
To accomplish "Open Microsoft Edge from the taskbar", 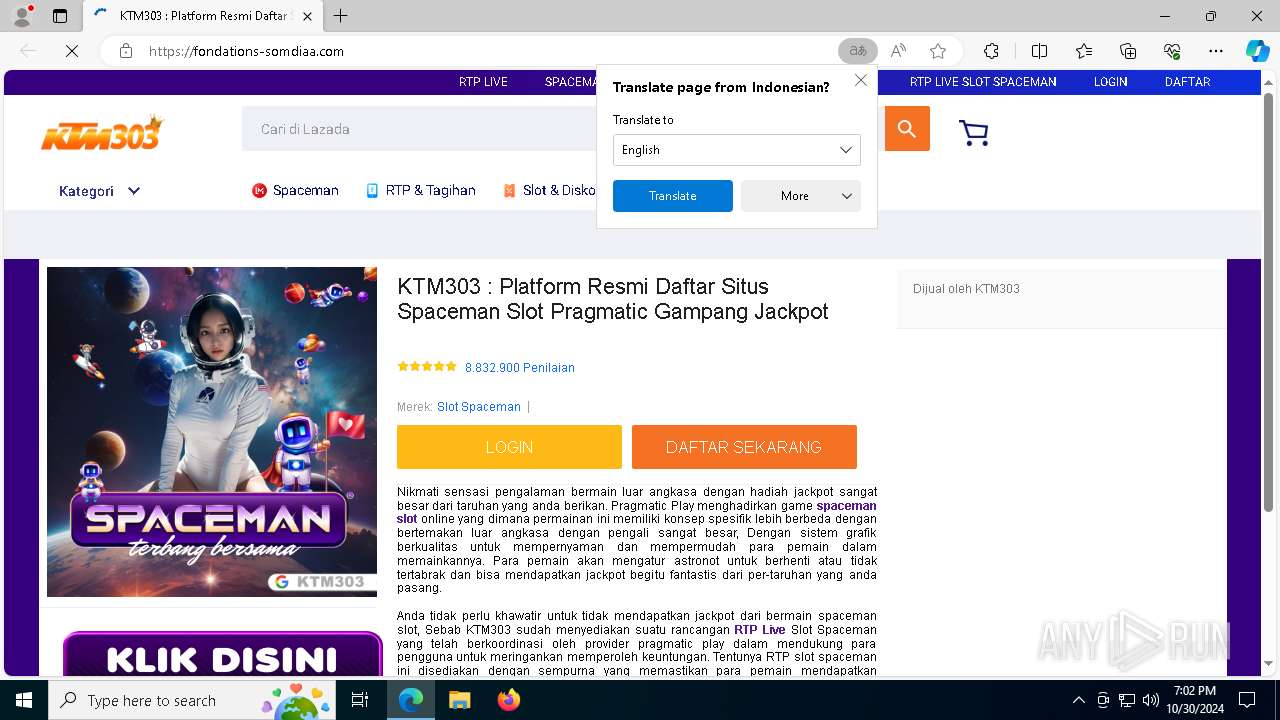I will [x=411, y=700].
